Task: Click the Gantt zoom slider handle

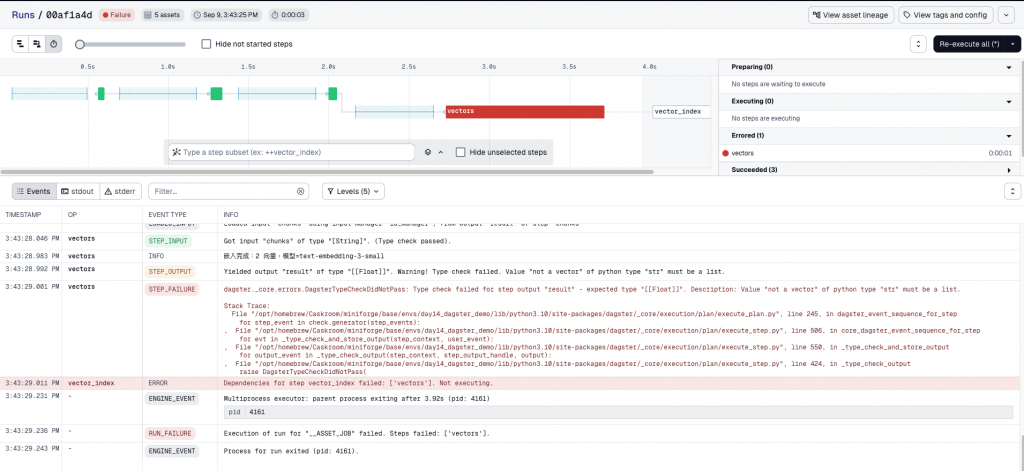Action: click(x=80, y=44)
